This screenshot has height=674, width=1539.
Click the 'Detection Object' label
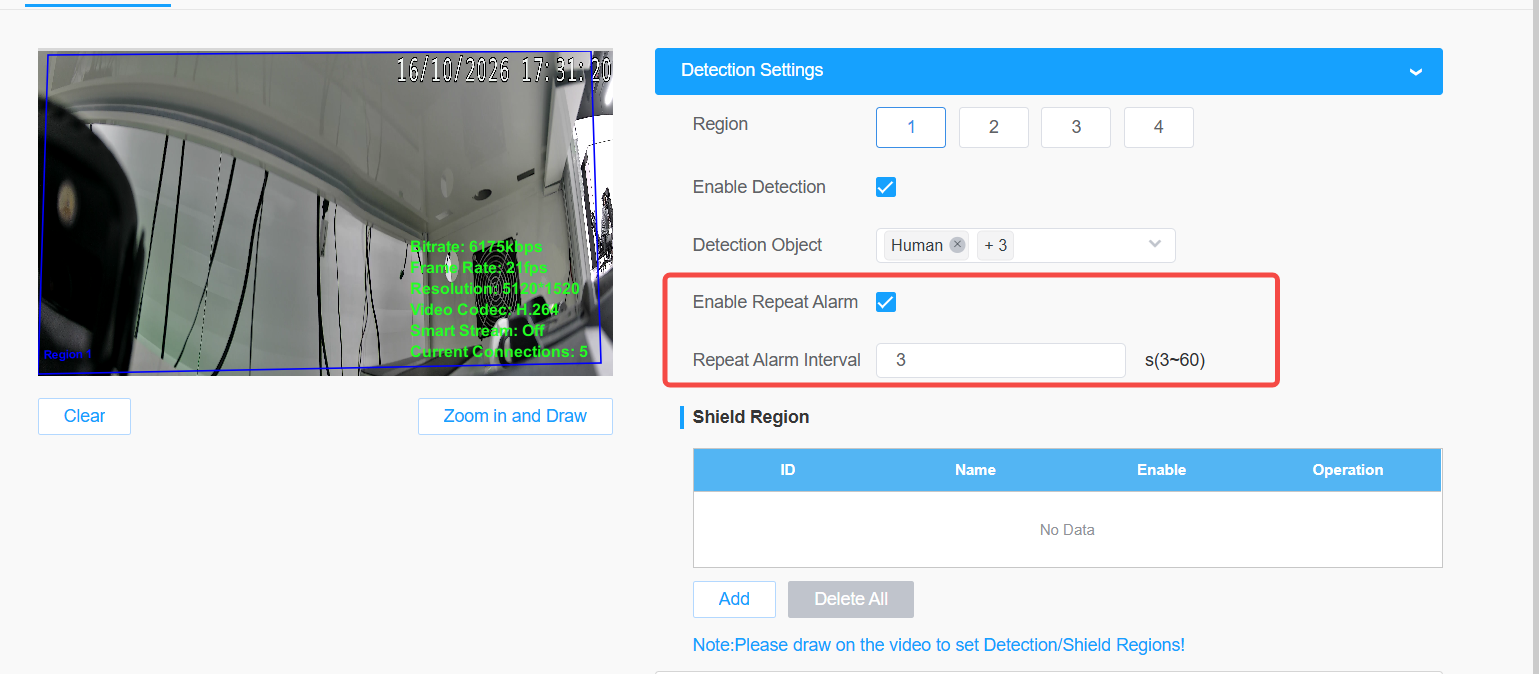click(758, 245)
